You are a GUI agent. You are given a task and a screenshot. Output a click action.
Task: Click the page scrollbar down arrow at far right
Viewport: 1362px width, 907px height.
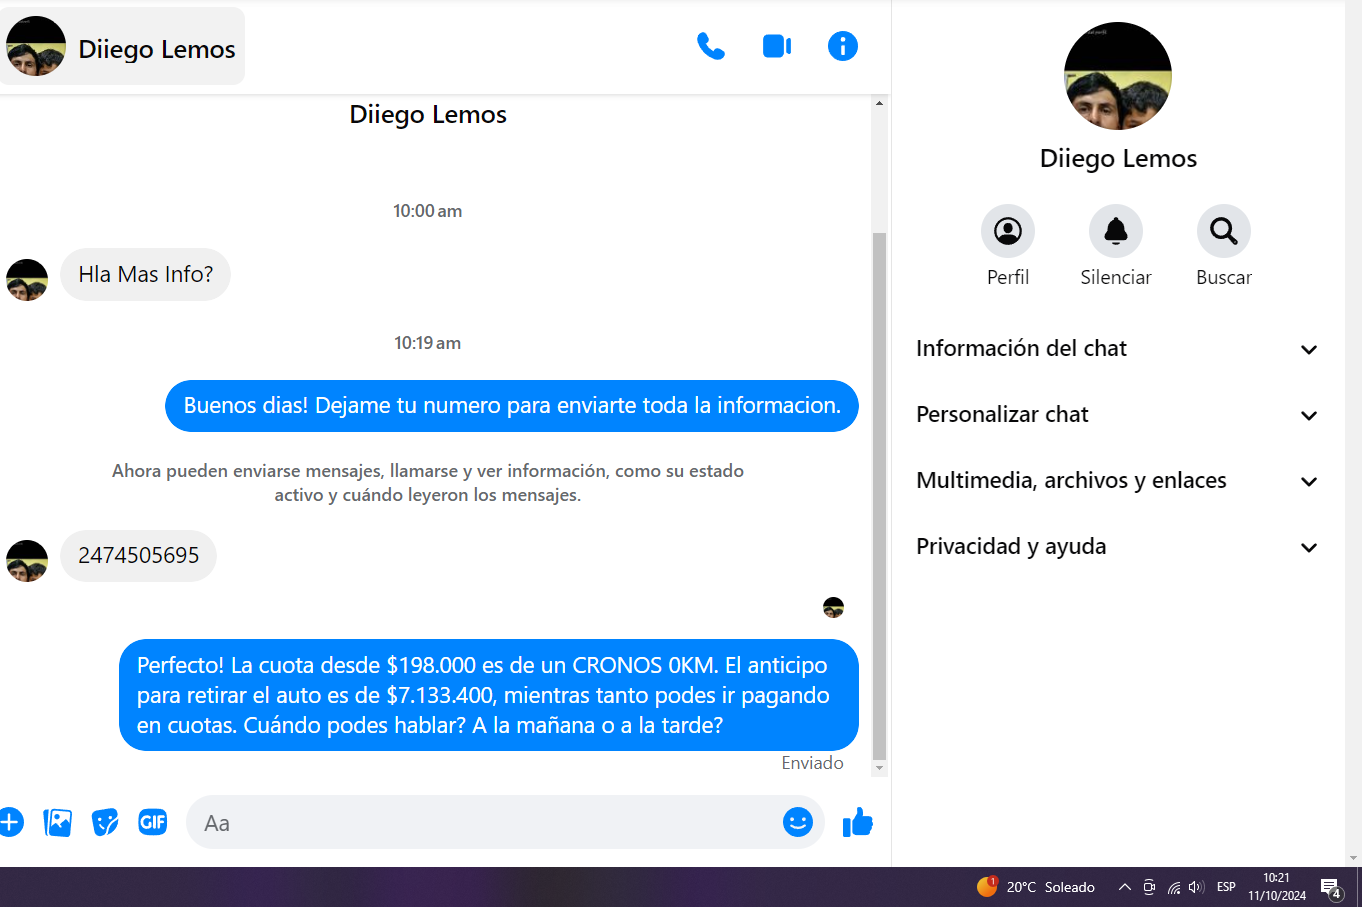(x=1354, y=858)
